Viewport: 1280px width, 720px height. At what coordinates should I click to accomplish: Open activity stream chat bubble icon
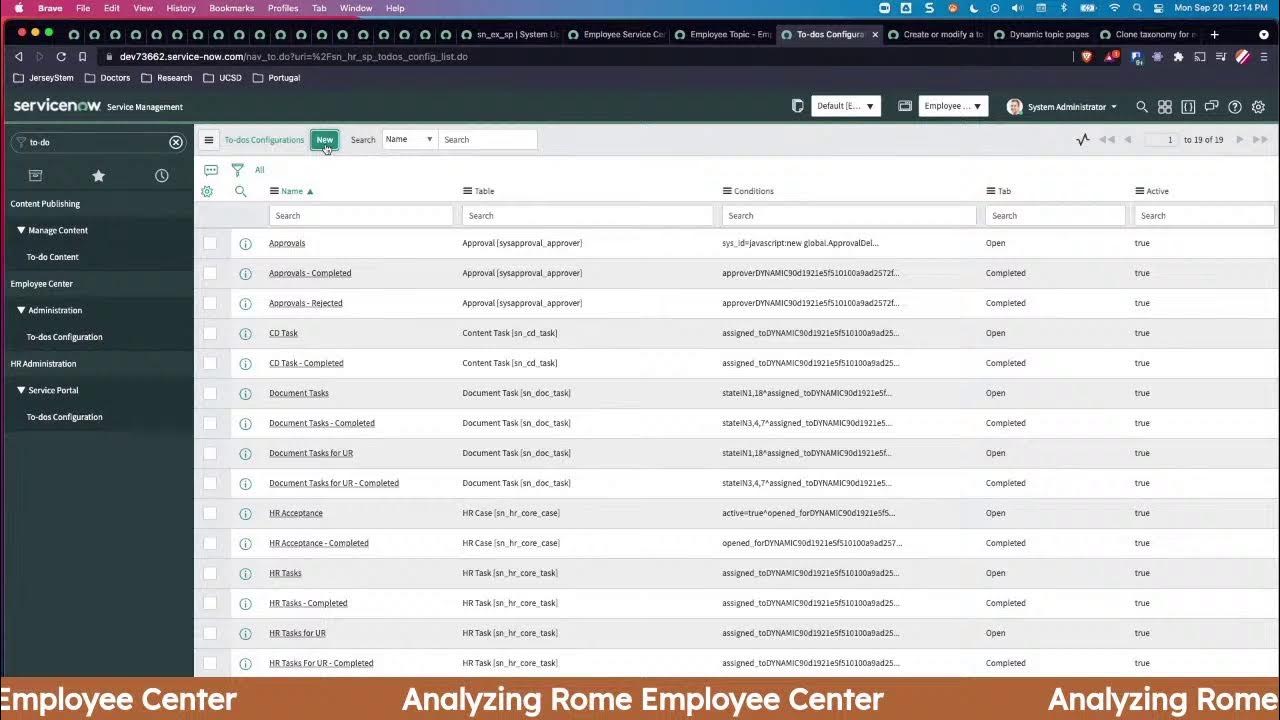click(x=211, y=170)
